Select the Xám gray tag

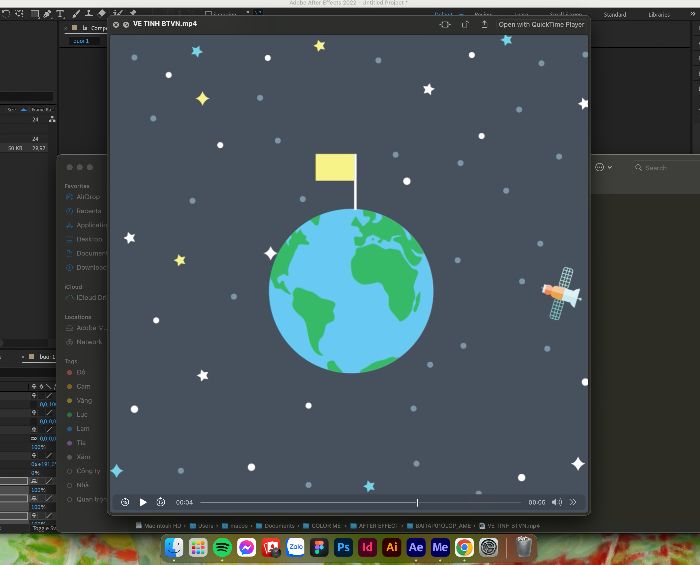point(79,457)
